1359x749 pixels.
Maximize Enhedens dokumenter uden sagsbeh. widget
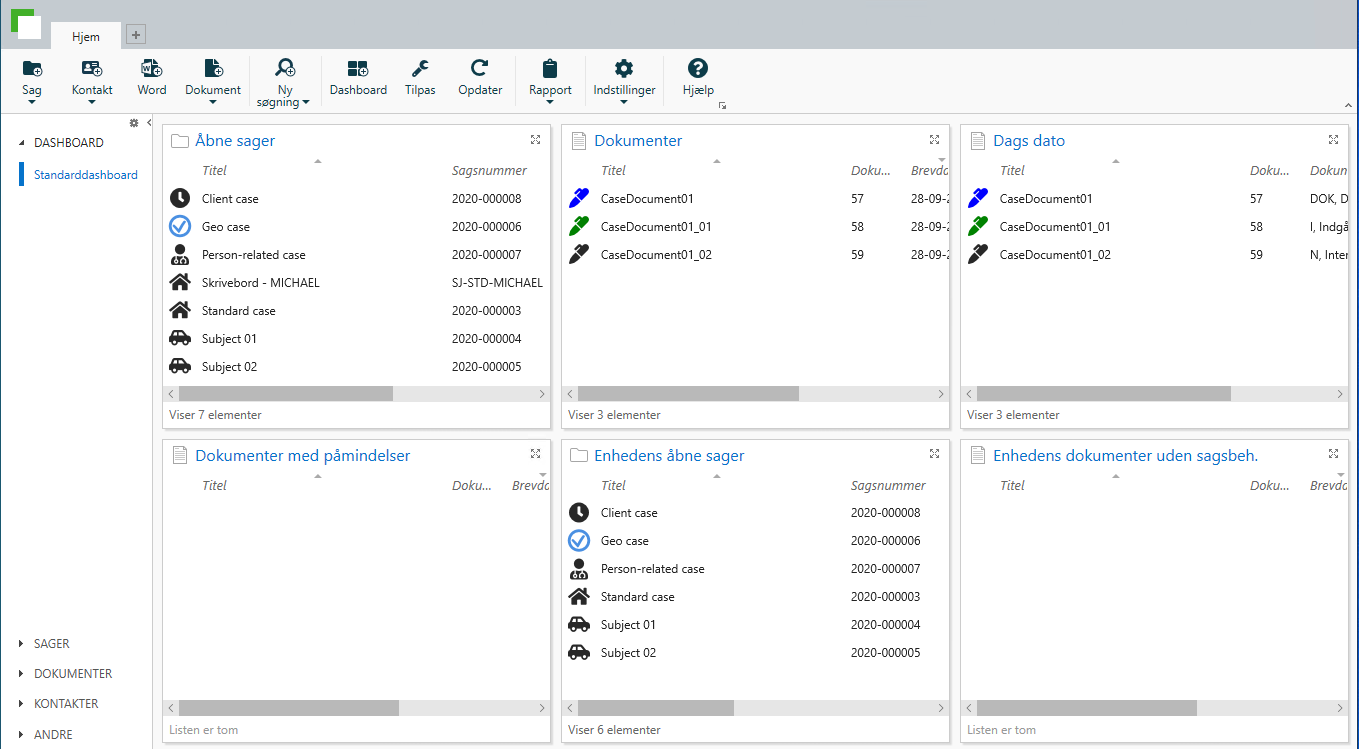(1333, 454)
